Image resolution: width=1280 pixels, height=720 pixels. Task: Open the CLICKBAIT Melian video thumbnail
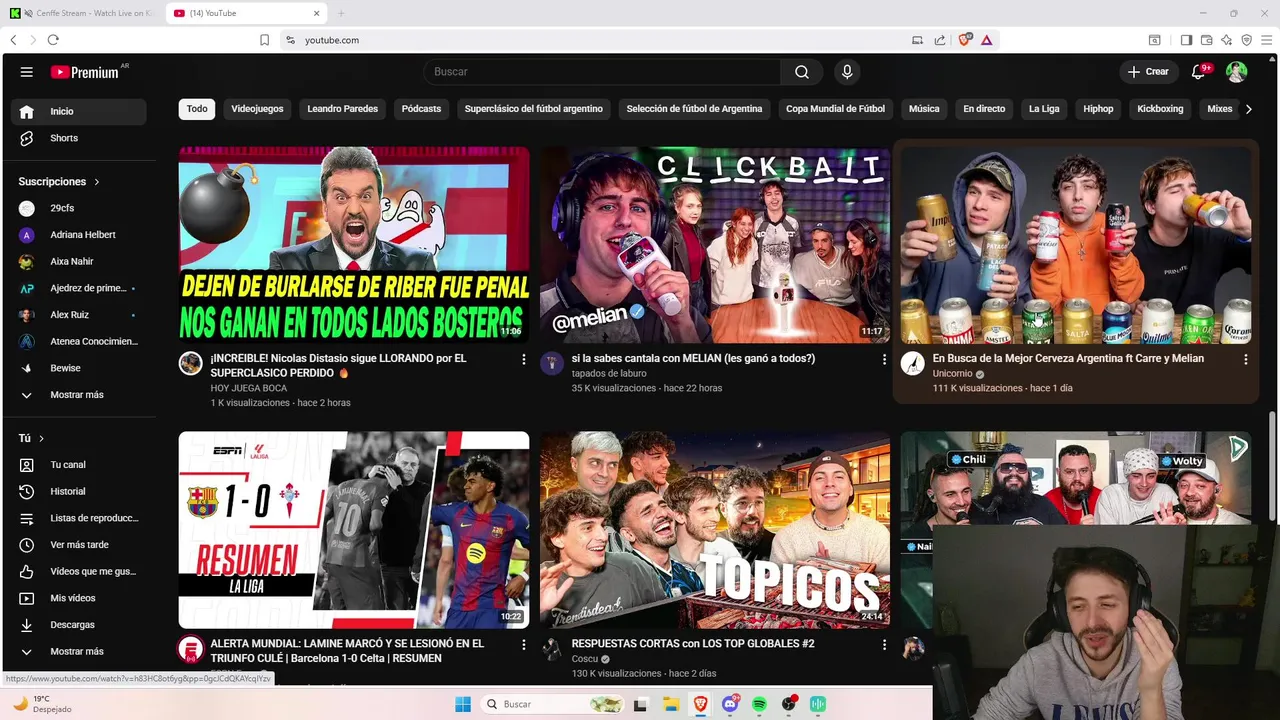point(715,245)
